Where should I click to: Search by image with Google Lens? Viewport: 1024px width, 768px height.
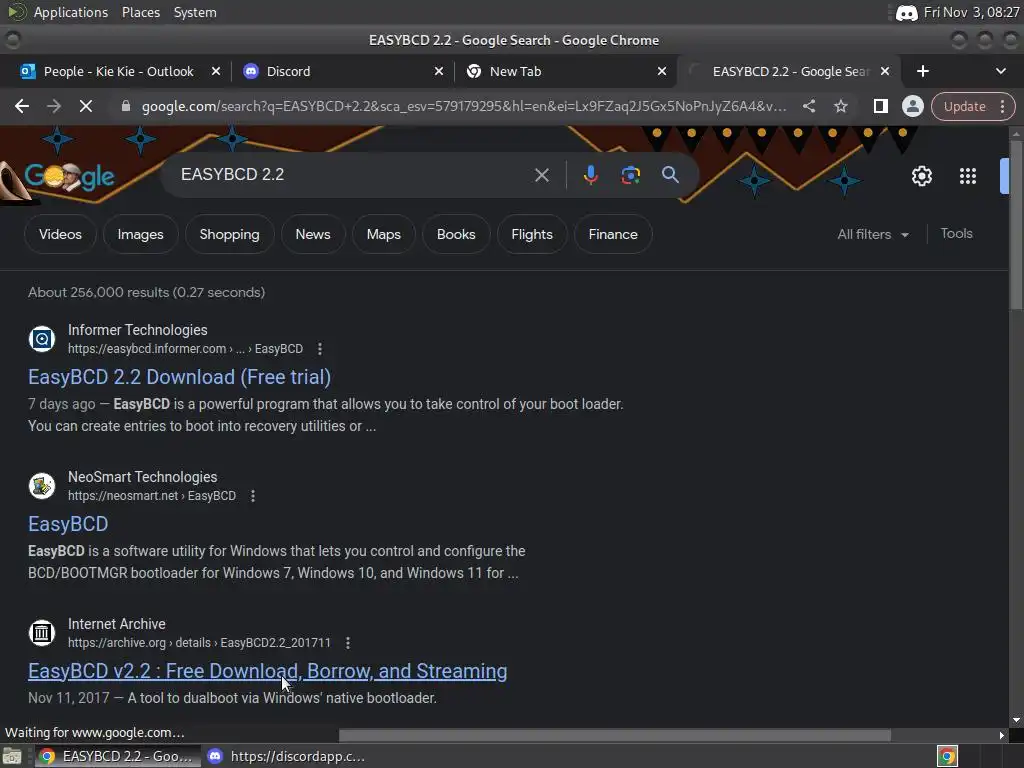coord(630,175)
